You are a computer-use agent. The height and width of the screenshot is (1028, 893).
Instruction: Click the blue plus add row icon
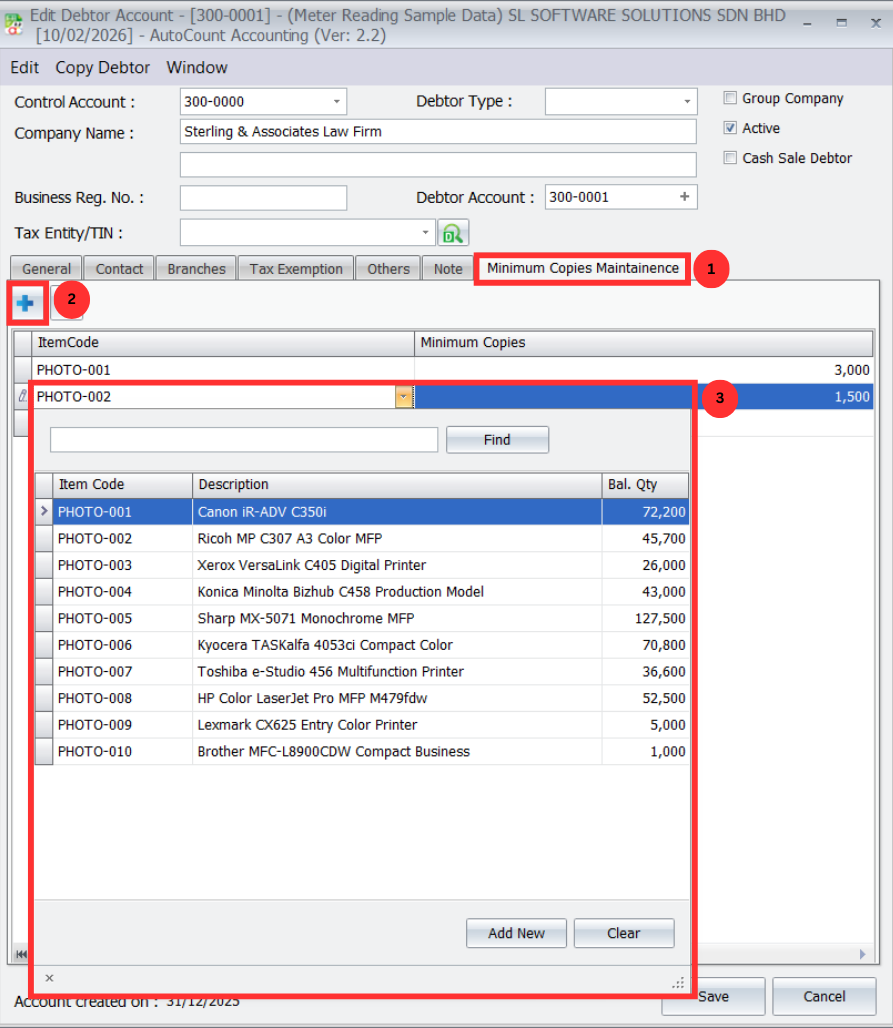(26, 303)
